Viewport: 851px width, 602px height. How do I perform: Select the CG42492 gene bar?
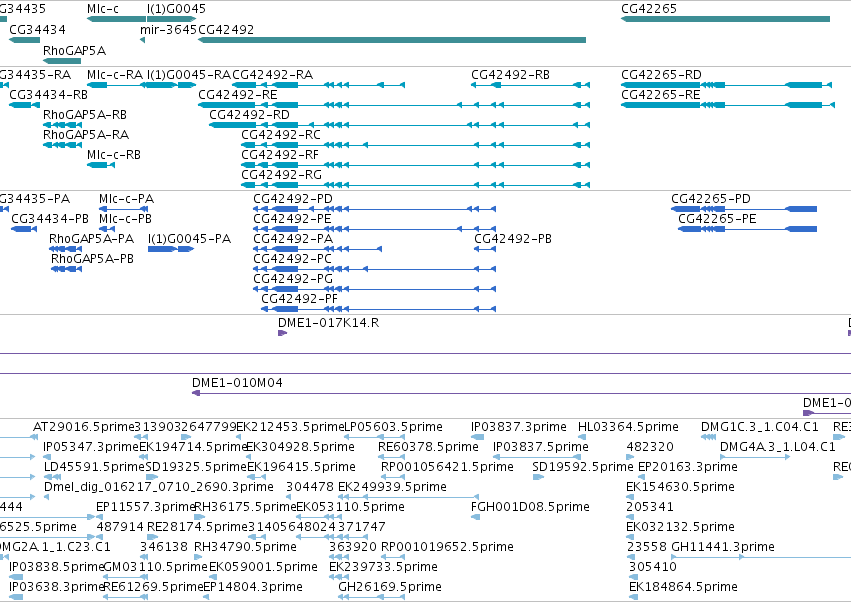(x=392, y=40)
